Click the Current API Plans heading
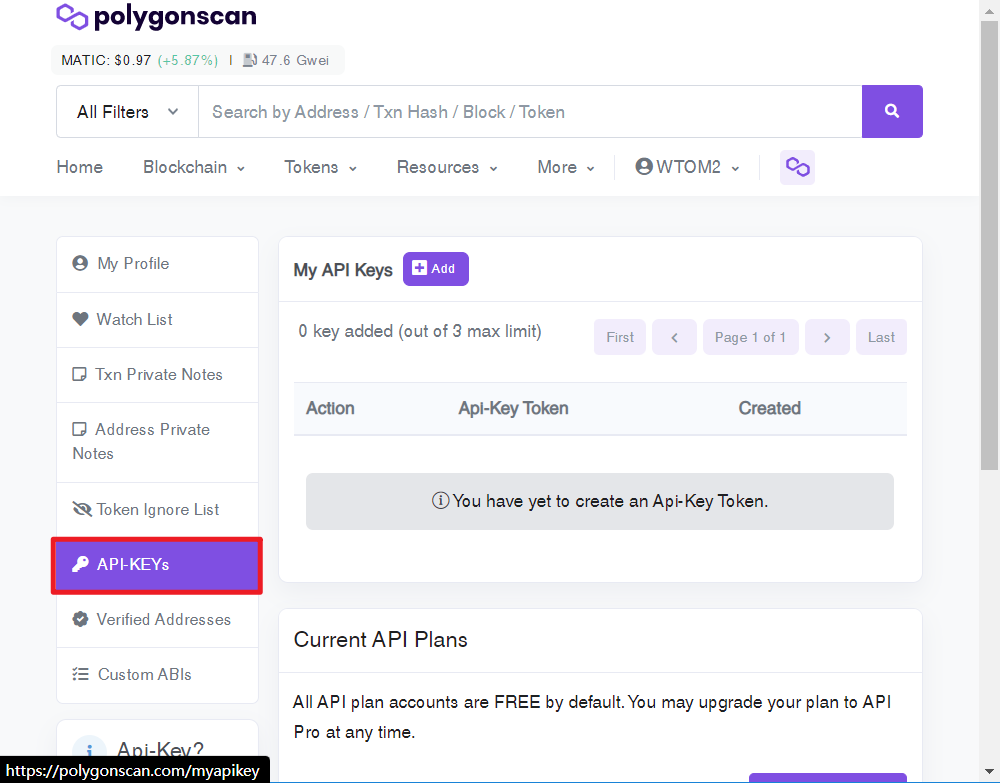 [381, 640]
